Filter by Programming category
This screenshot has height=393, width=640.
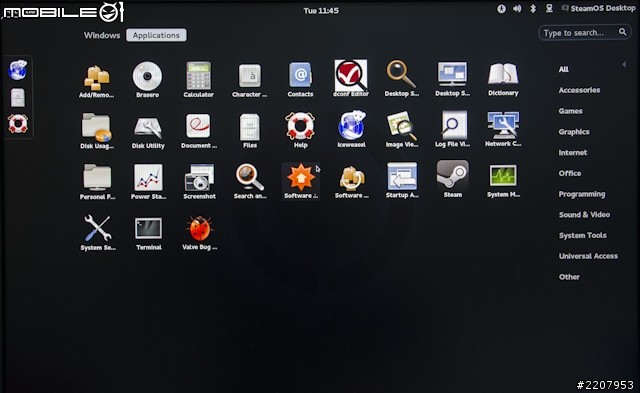(x=582, y=194)
